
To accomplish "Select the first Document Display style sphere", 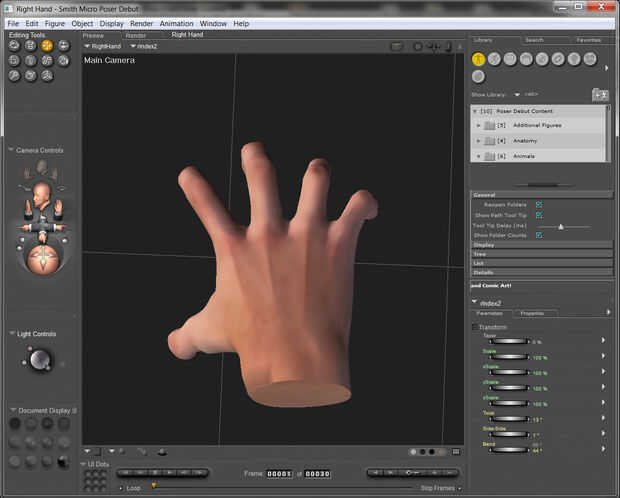I will coord(15,424).
